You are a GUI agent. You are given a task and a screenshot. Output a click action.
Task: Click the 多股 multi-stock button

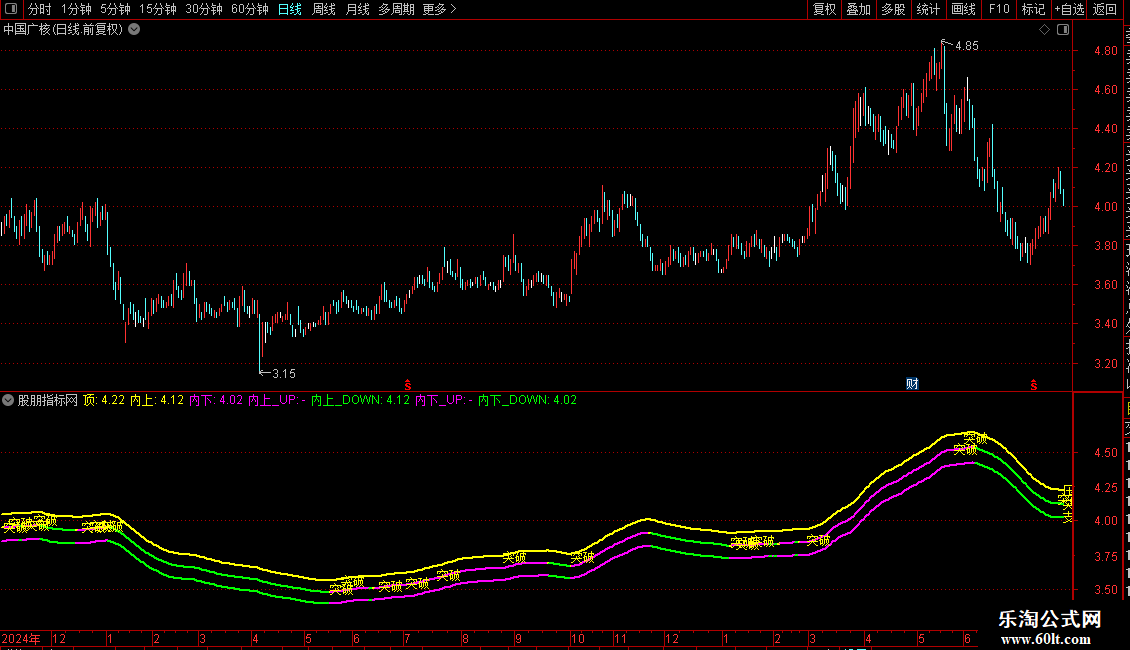click(x=893, y=9)
